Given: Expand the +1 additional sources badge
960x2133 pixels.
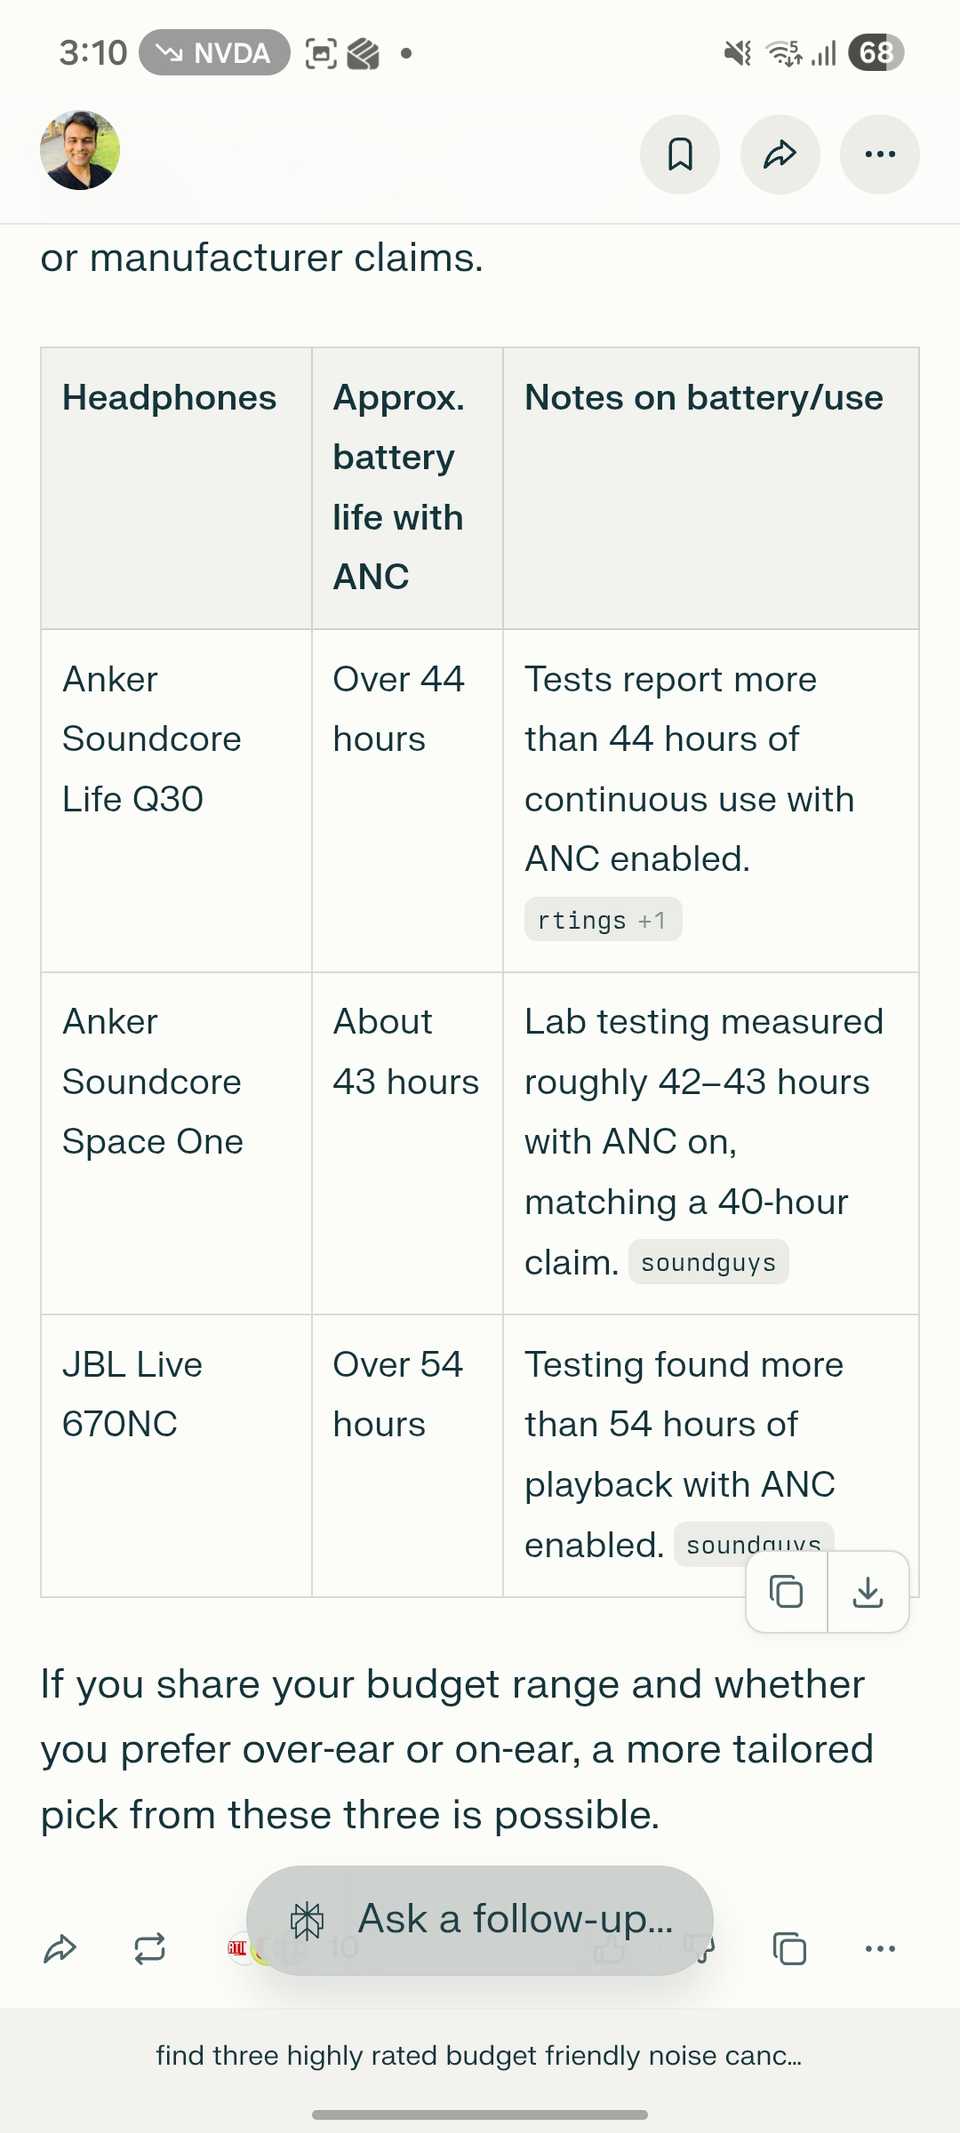Looking at the screenshot, I should pyautogui.click(x=652, y=920).
